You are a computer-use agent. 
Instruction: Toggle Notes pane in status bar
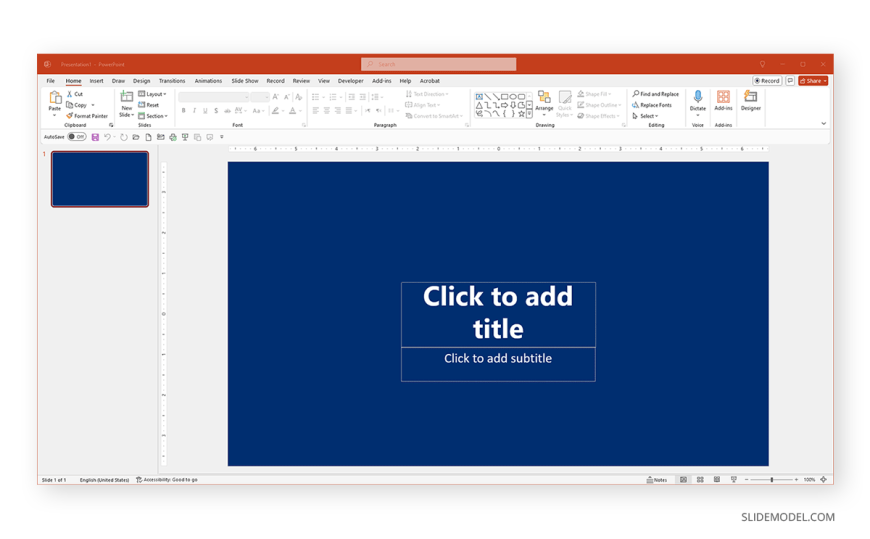pos(657,480)
